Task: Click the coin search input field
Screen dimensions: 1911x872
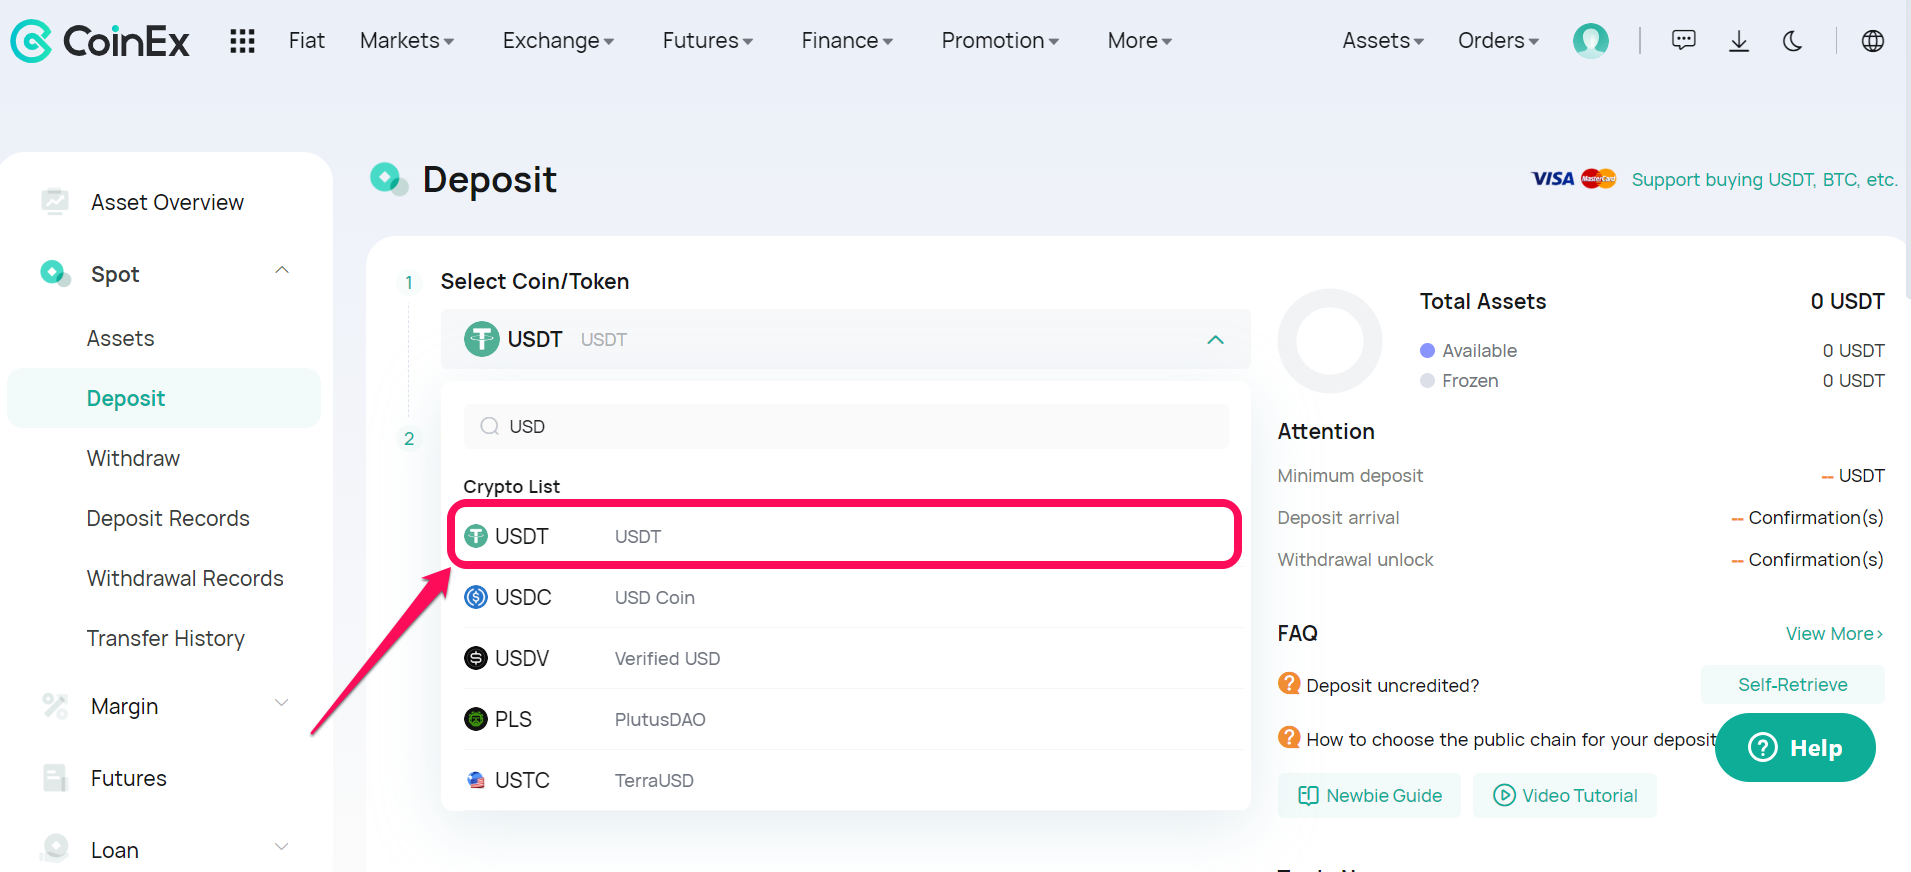Action: 846,426
